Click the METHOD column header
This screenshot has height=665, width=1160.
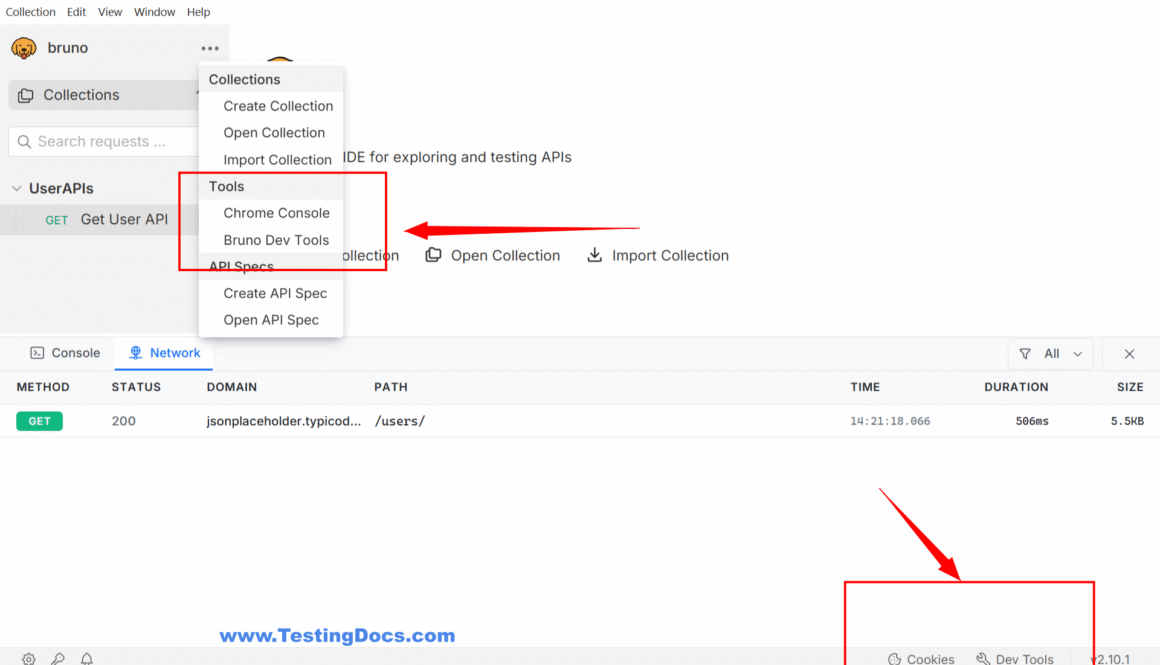43,387
